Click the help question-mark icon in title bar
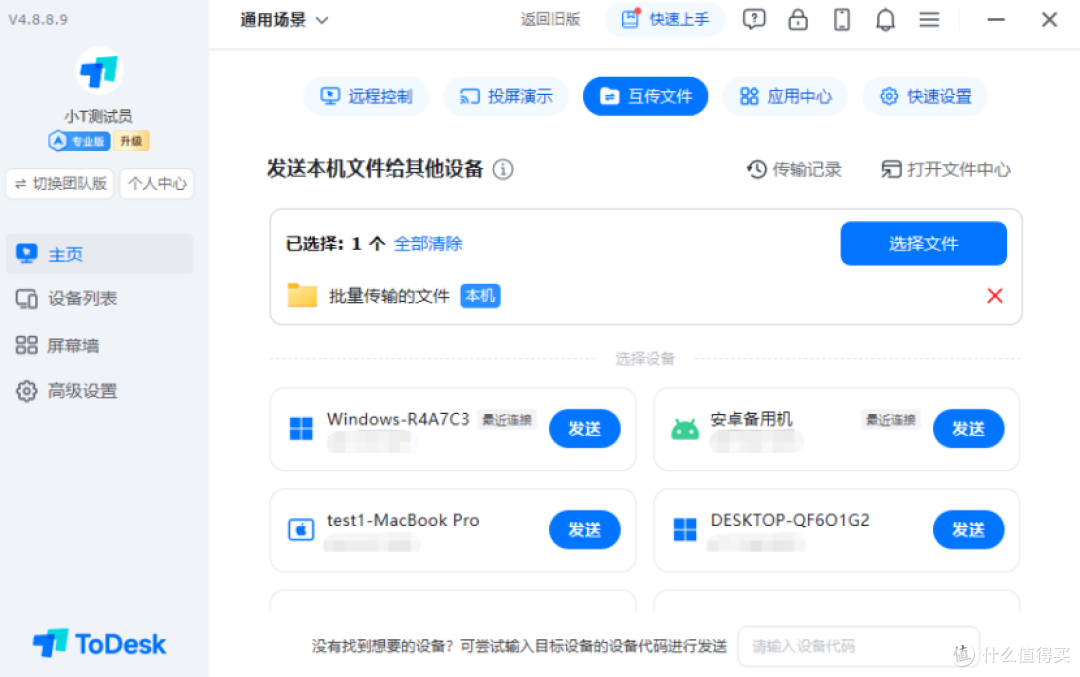 point(754,19)
